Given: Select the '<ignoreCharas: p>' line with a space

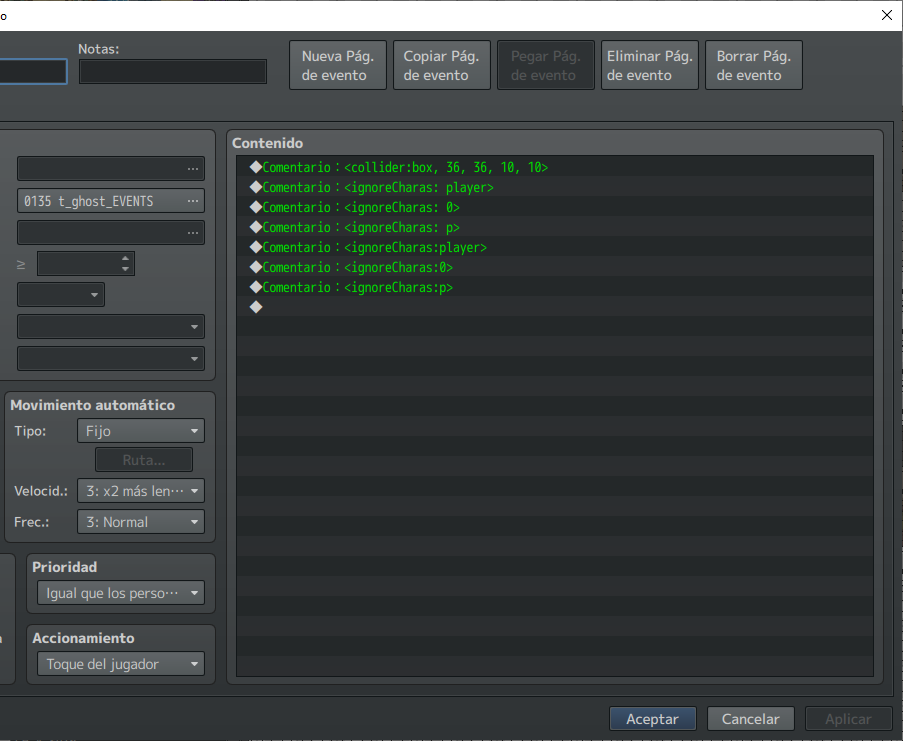Looking at the screenshot, I should (555, 227).
